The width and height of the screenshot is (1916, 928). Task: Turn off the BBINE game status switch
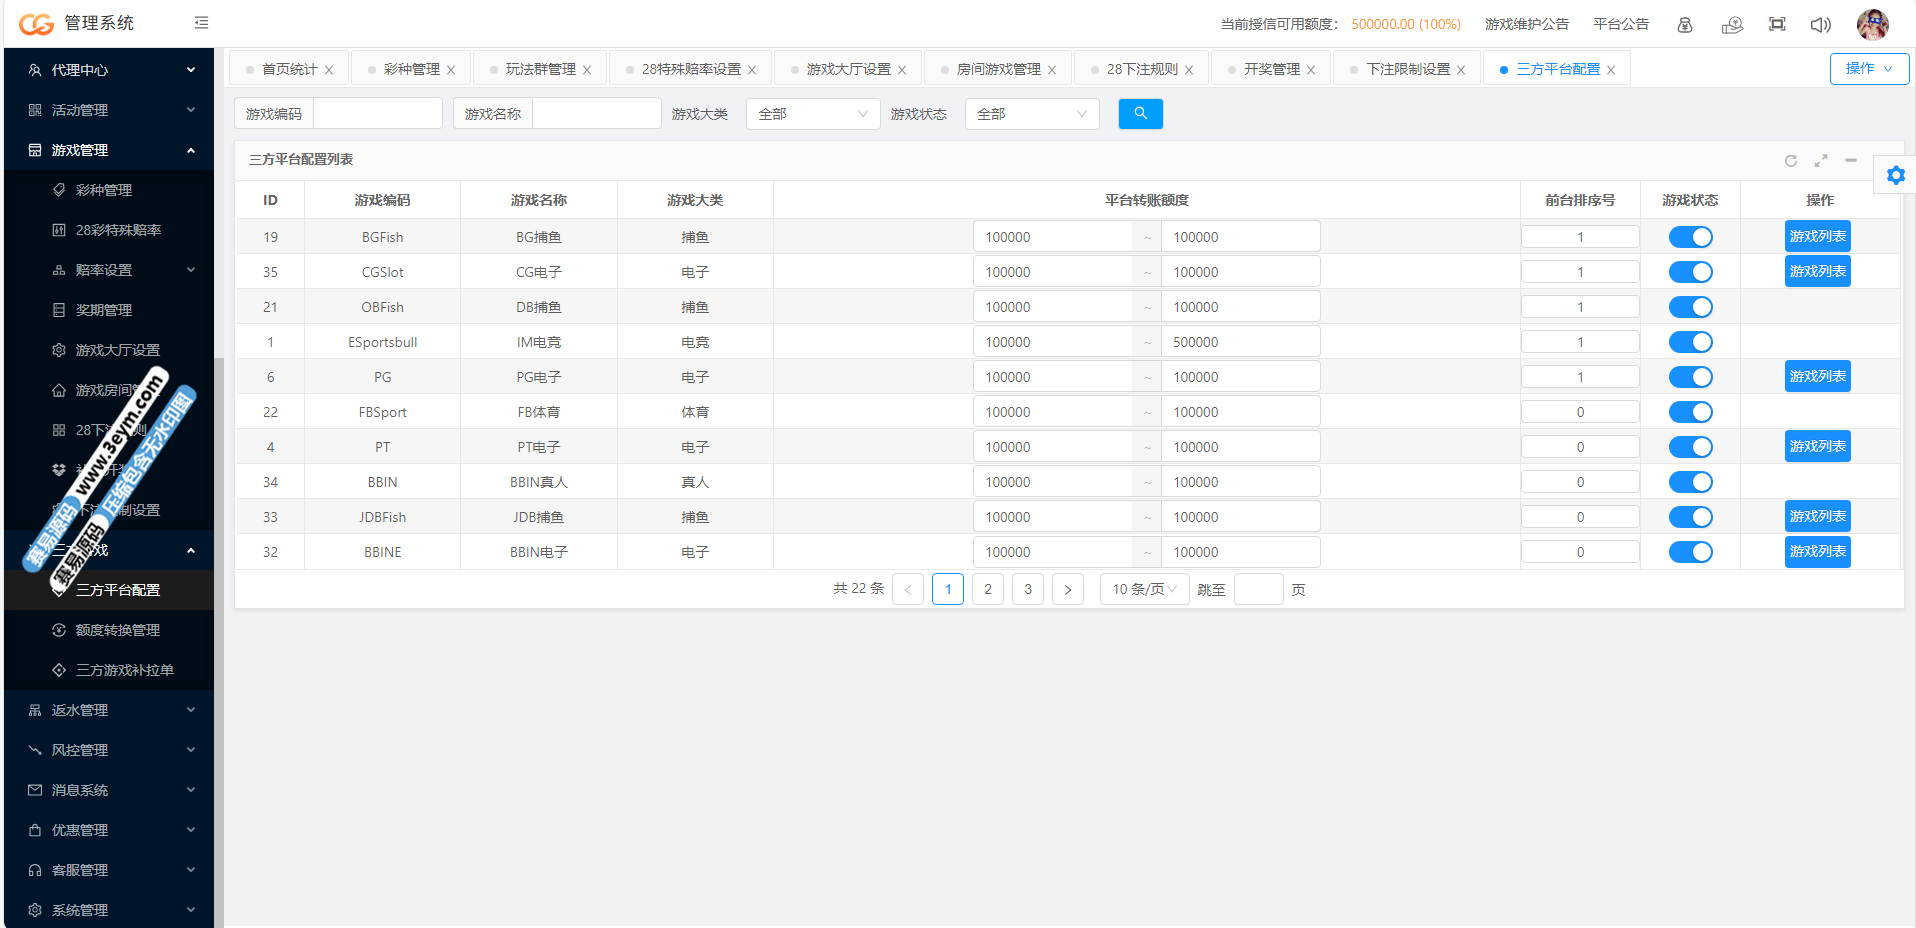1690,552
